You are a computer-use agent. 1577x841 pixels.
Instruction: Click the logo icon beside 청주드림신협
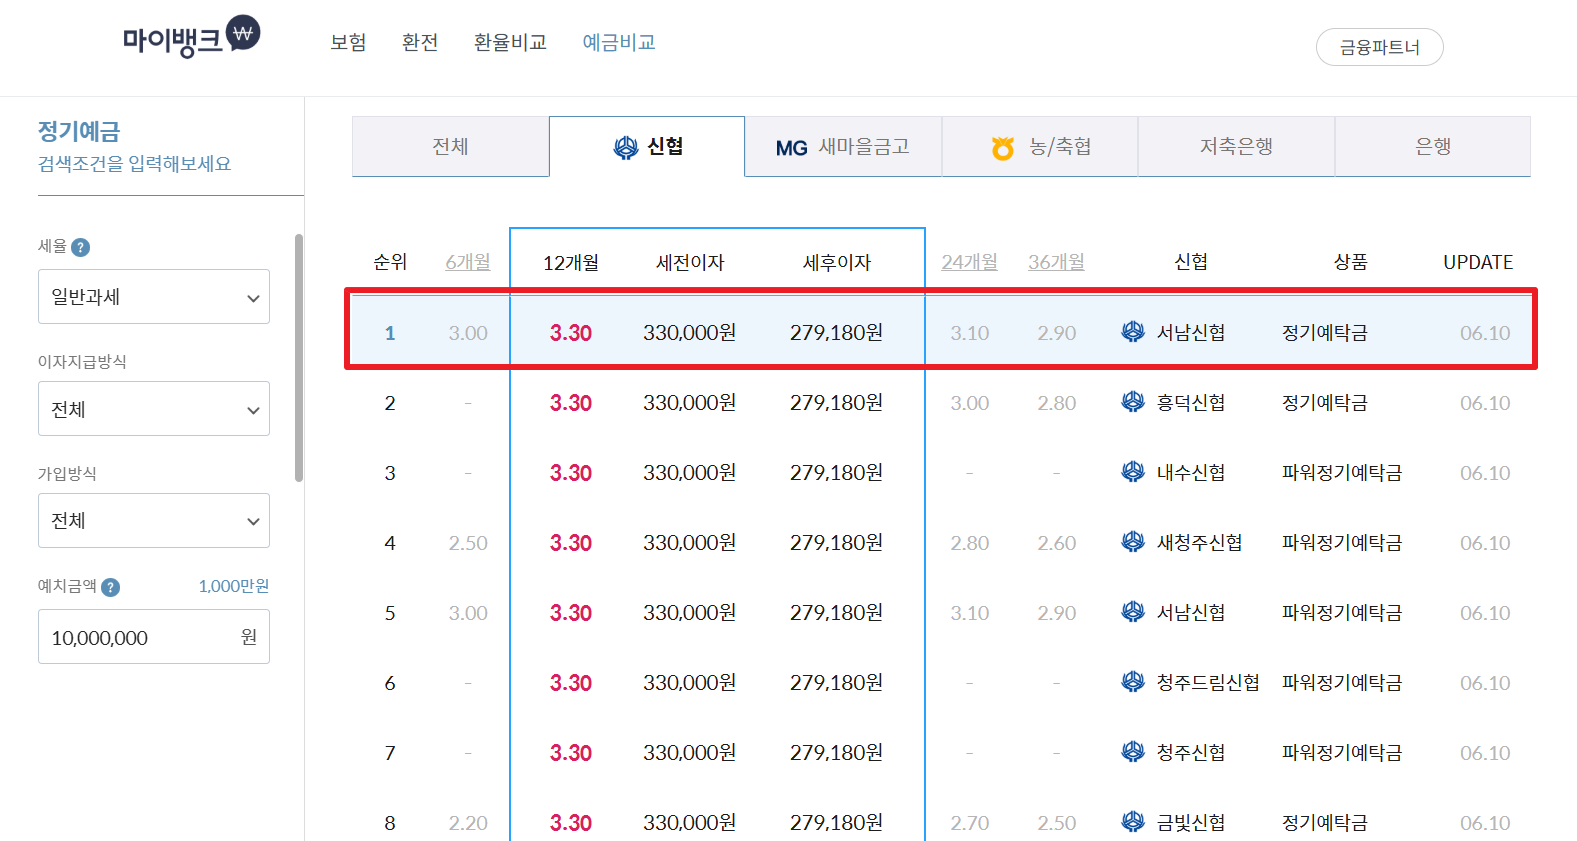click(1133, 682)
